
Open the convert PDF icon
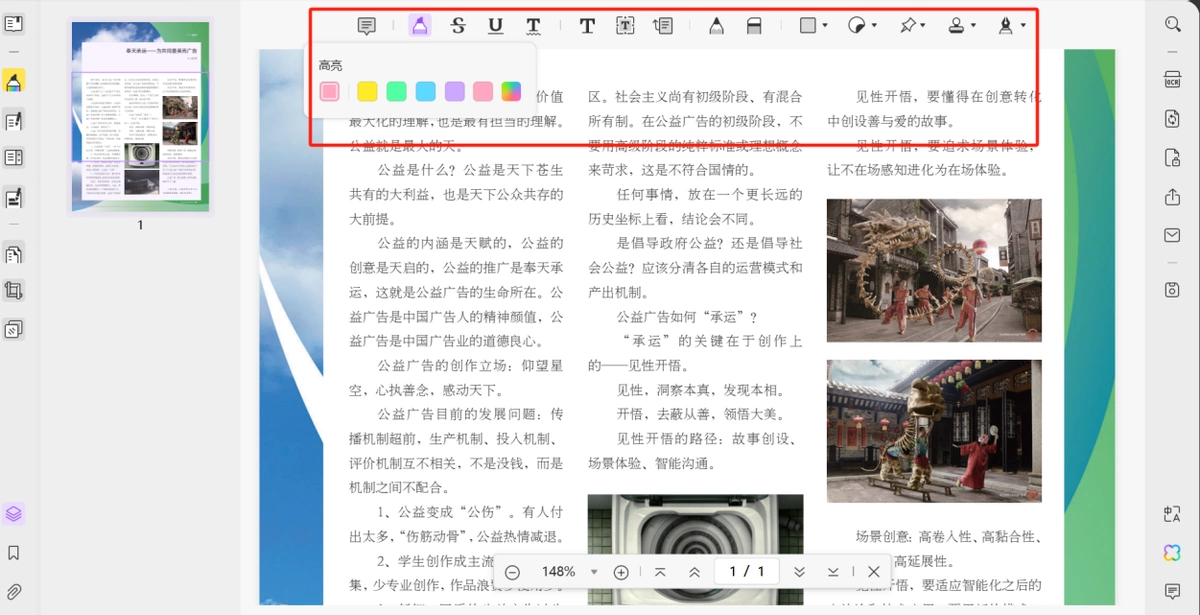coord(1173,119)
